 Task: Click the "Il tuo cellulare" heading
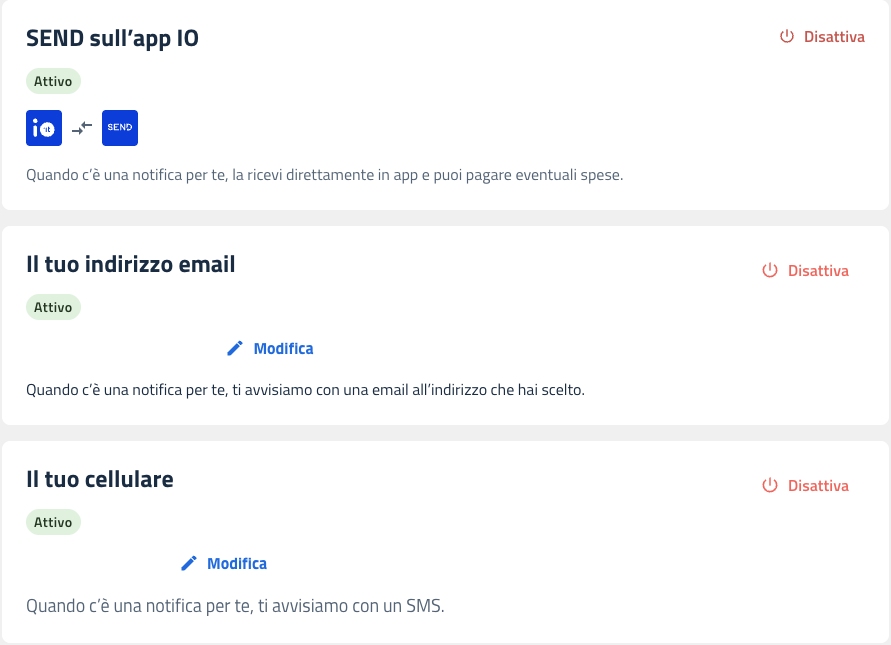pos(100,479)
